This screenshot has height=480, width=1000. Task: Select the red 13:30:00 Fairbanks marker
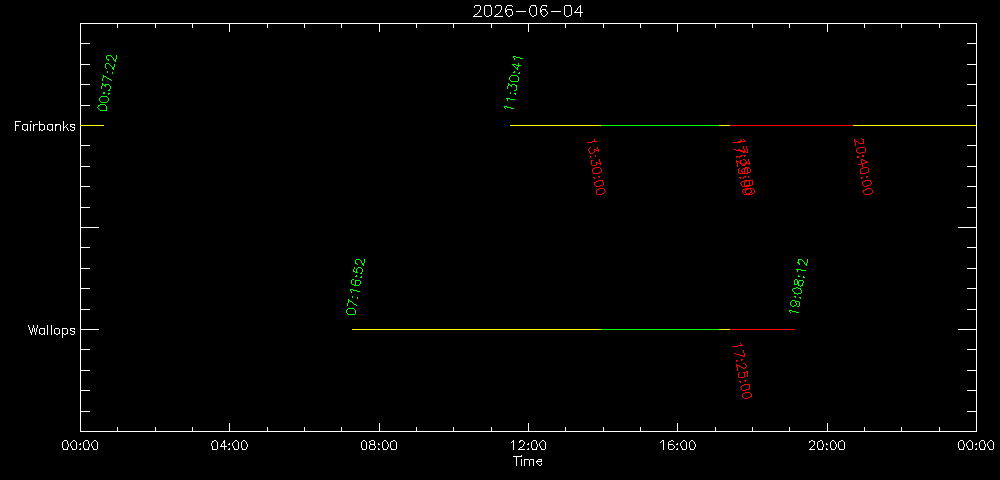coord(594,167)
